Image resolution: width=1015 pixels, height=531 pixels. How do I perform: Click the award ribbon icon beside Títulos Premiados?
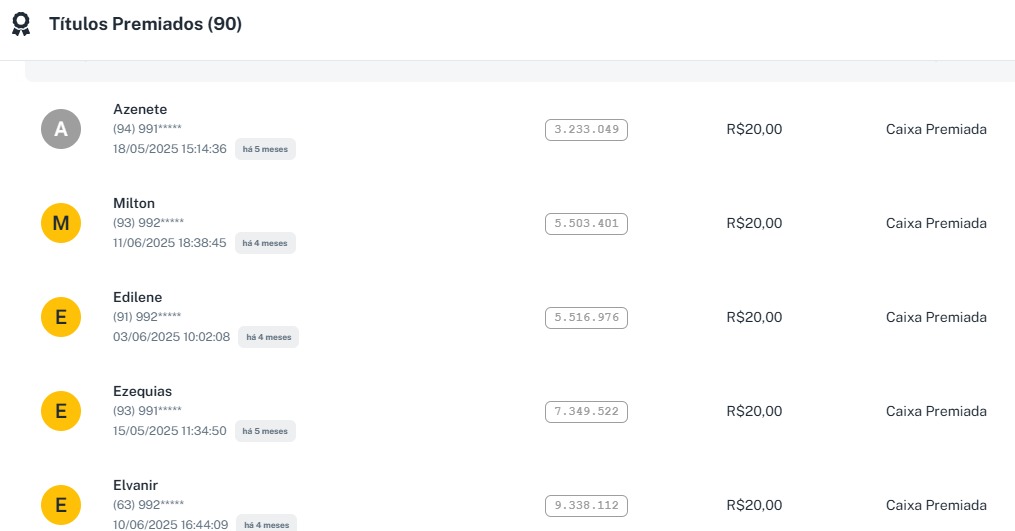point(21,24)
